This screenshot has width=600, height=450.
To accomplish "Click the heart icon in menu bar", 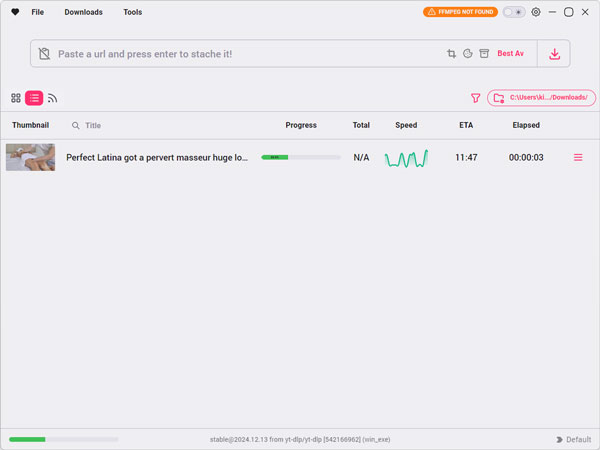I will point(15,12).
